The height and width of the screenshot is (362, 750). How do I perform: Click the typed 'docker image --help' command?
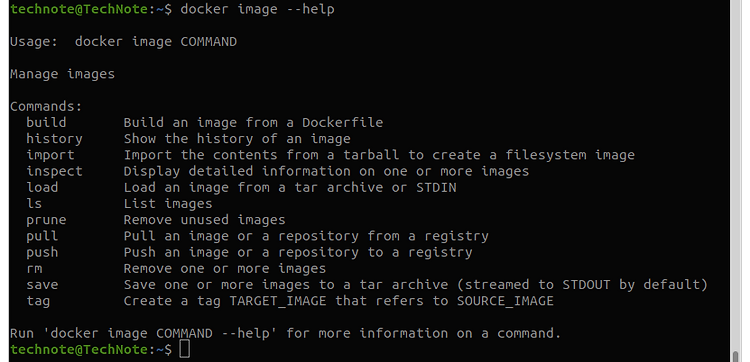(x=257, y=10)
